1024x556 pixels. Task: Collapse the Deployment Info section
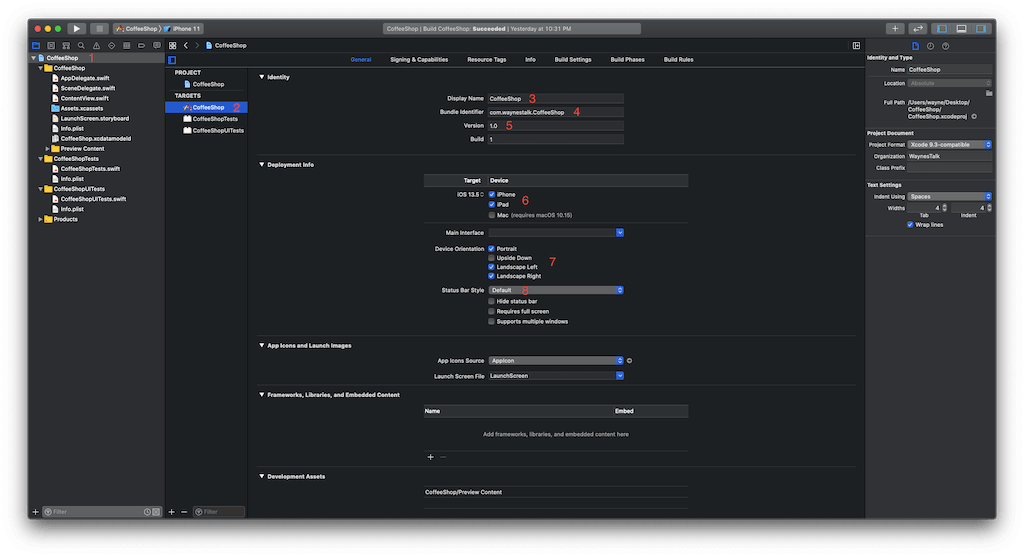[262, 165]
